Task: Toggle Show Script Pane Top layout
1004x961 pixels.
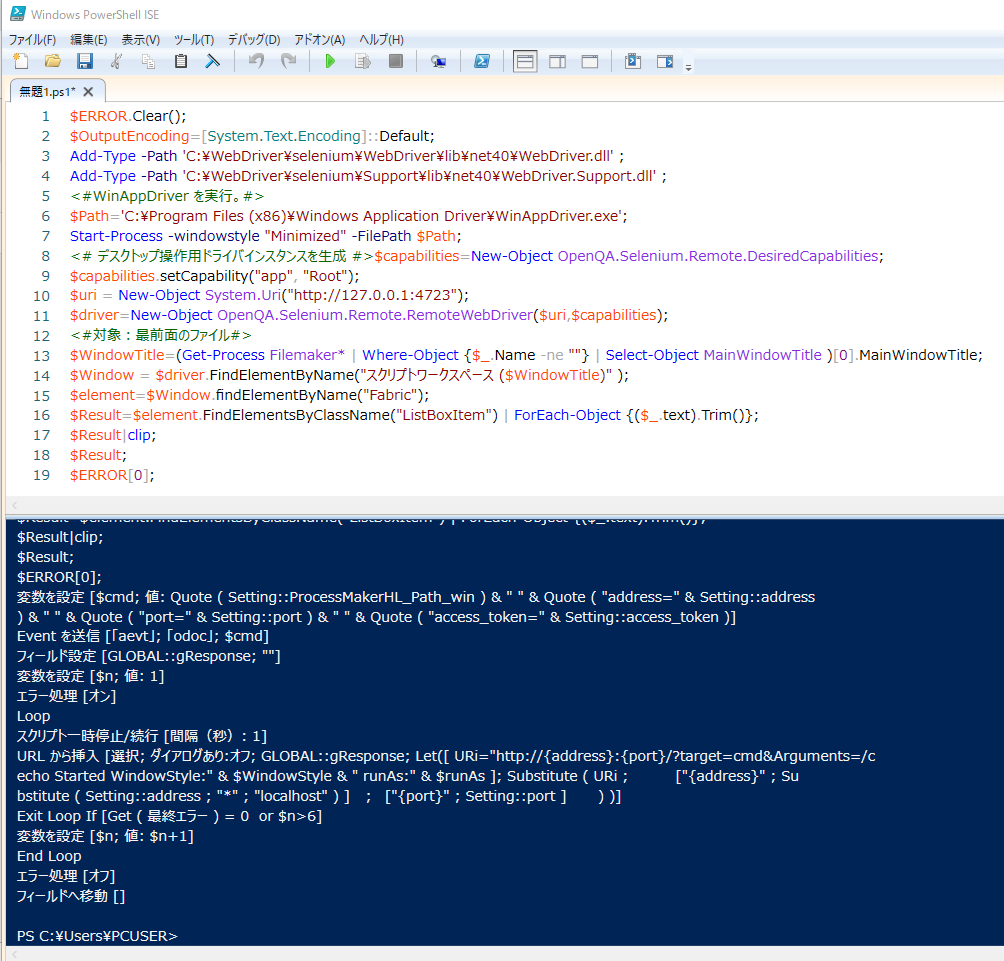Action: [x=525, y=61]
